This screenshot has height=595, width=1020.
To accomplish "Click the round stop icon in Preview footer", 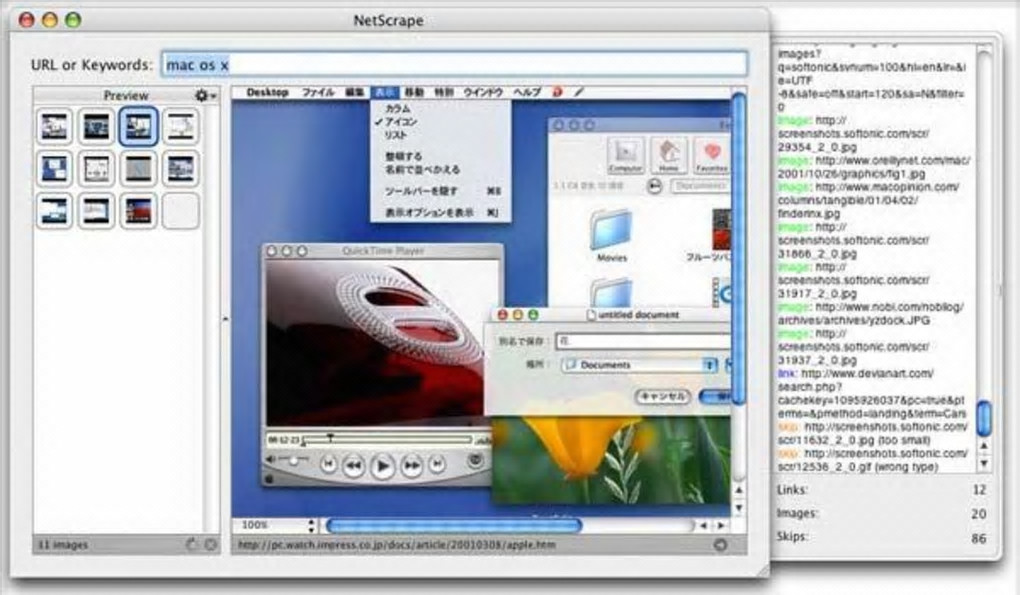I will (x=210, y=545).
